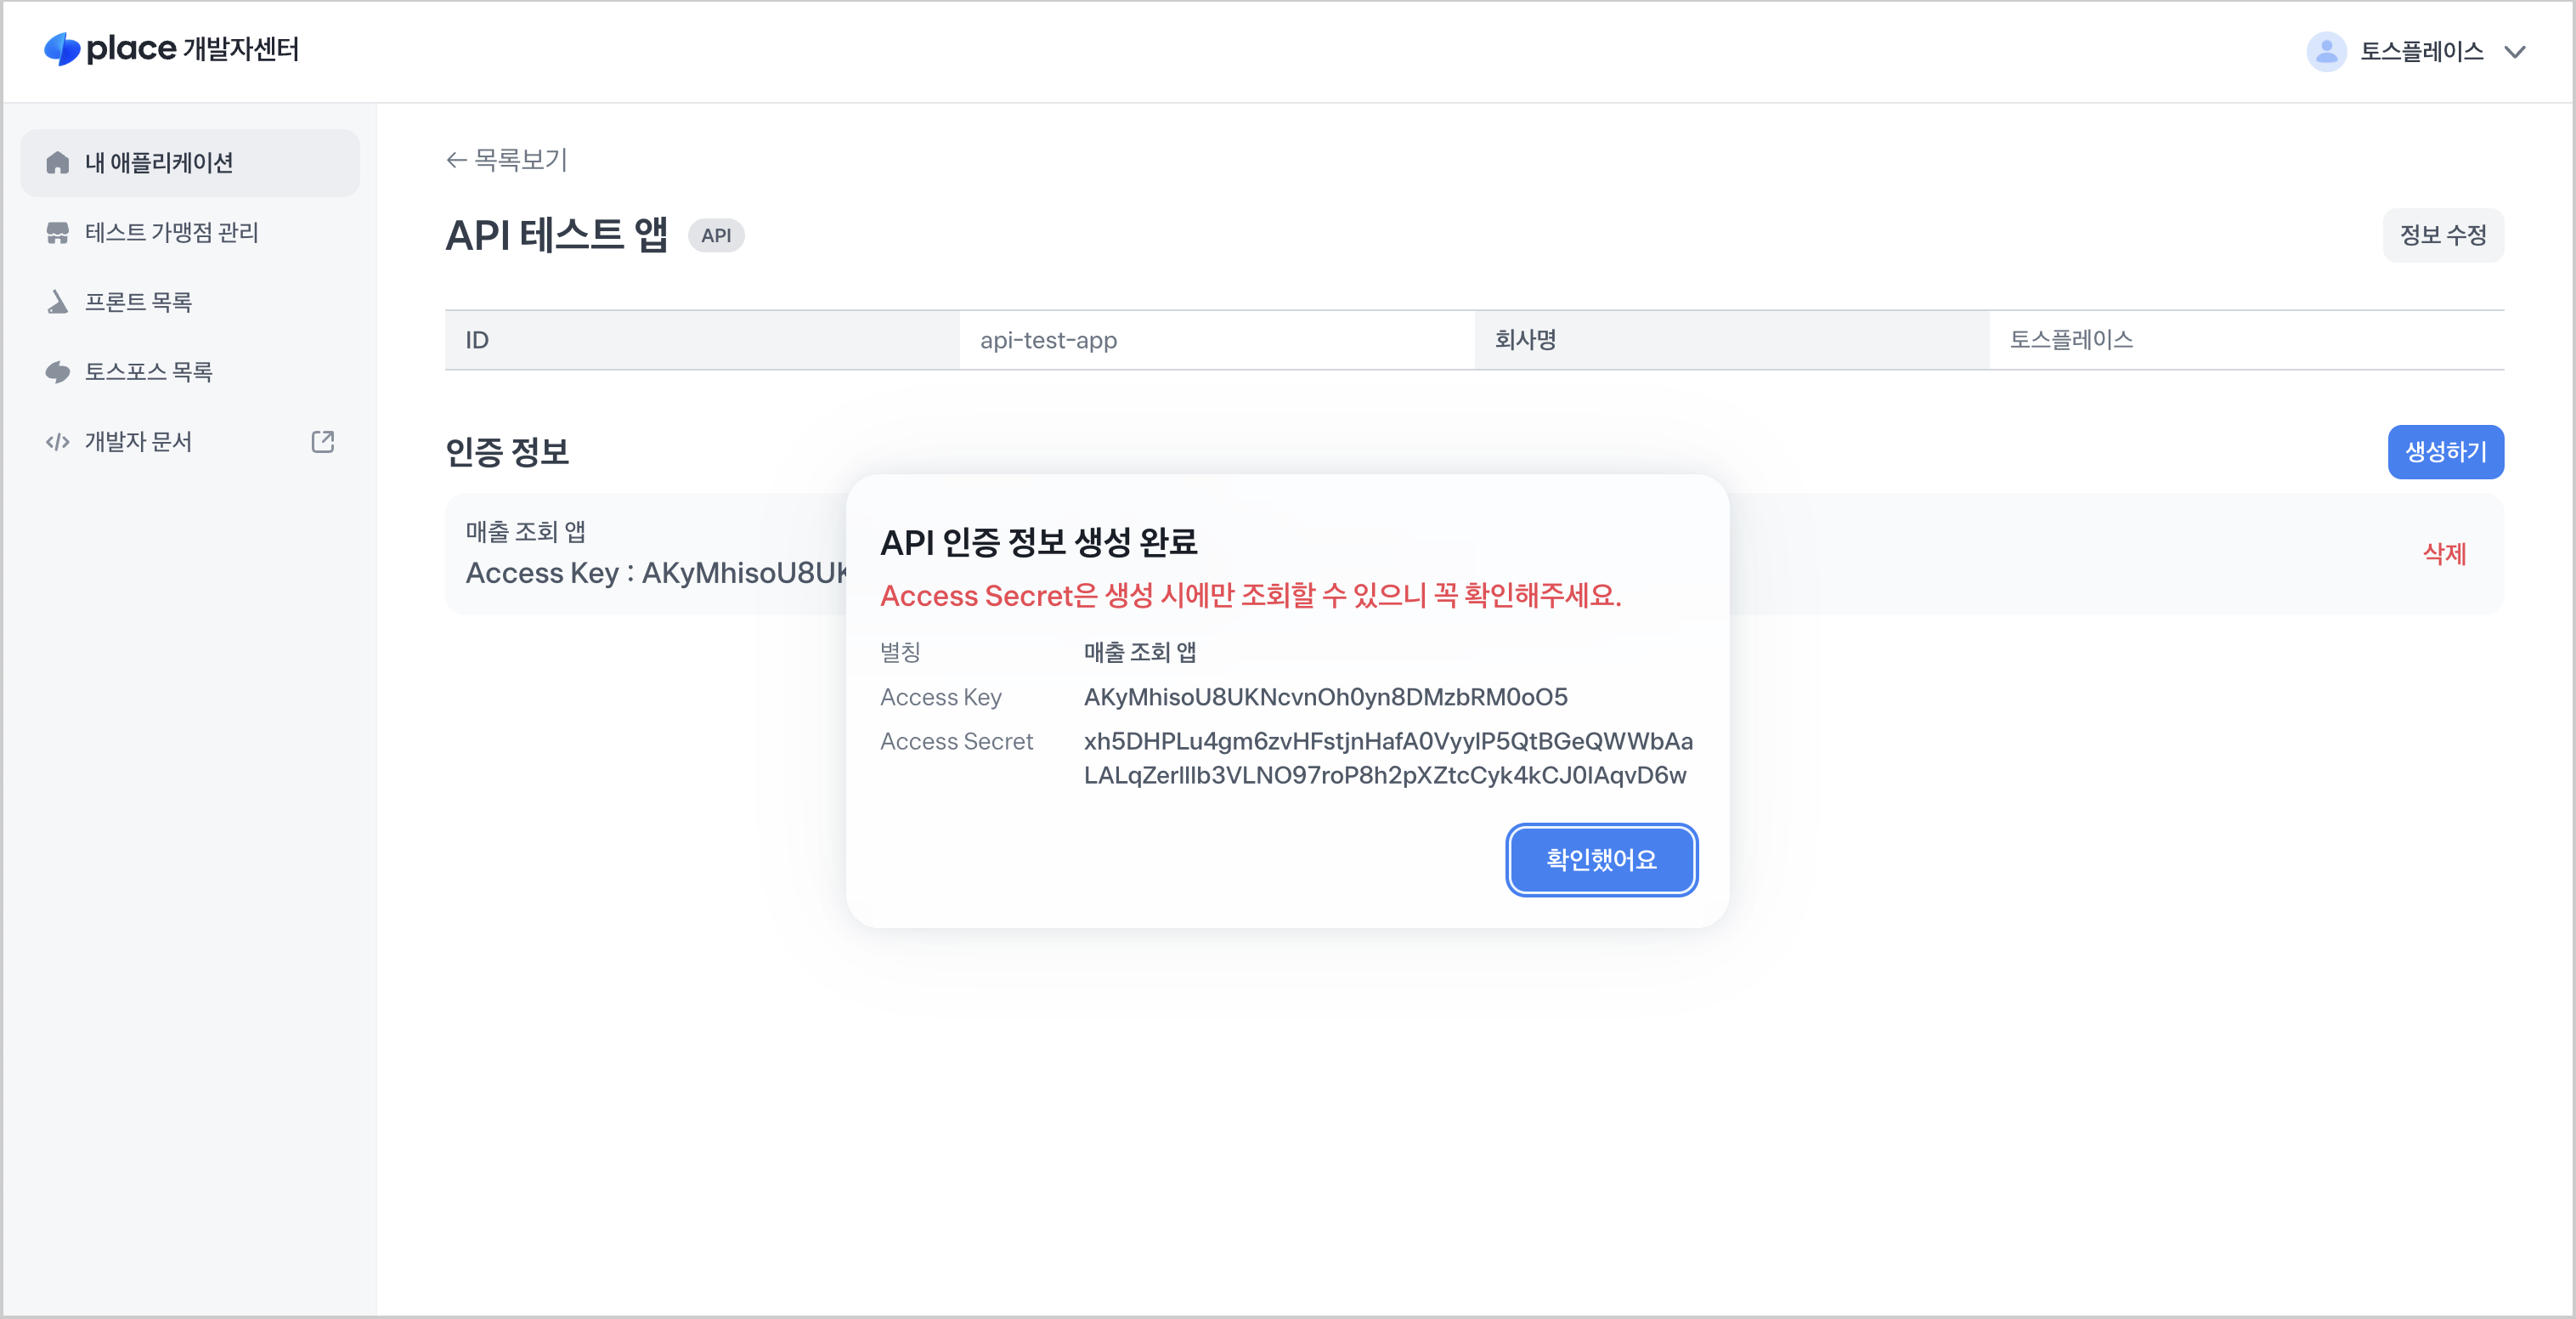Click the 삭제 link to delete credentials
Screen dimensions: 2576x1319
coord(2445,553)
